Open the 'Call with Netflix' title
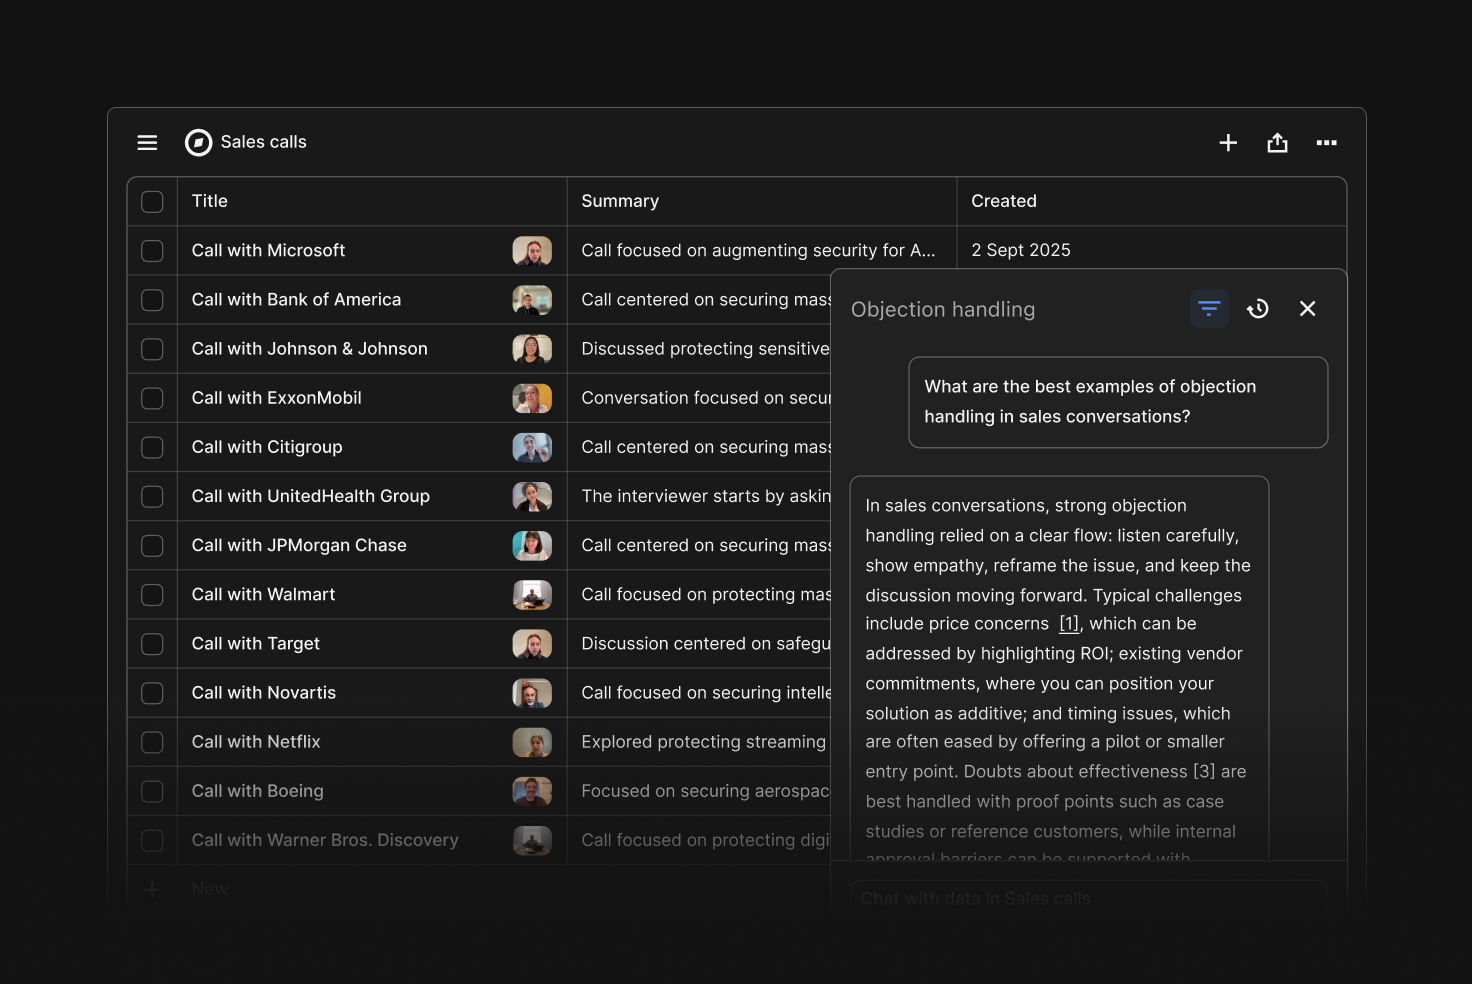The height and width of the screenshot is (984, 1472). (x=256, y=742)
